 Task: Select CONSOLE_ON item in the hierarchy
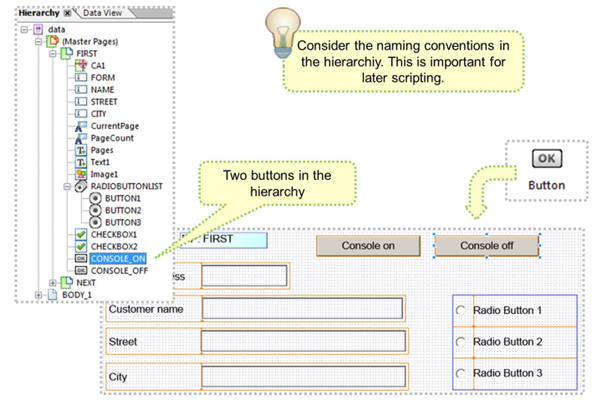click(x=120, y=258)
